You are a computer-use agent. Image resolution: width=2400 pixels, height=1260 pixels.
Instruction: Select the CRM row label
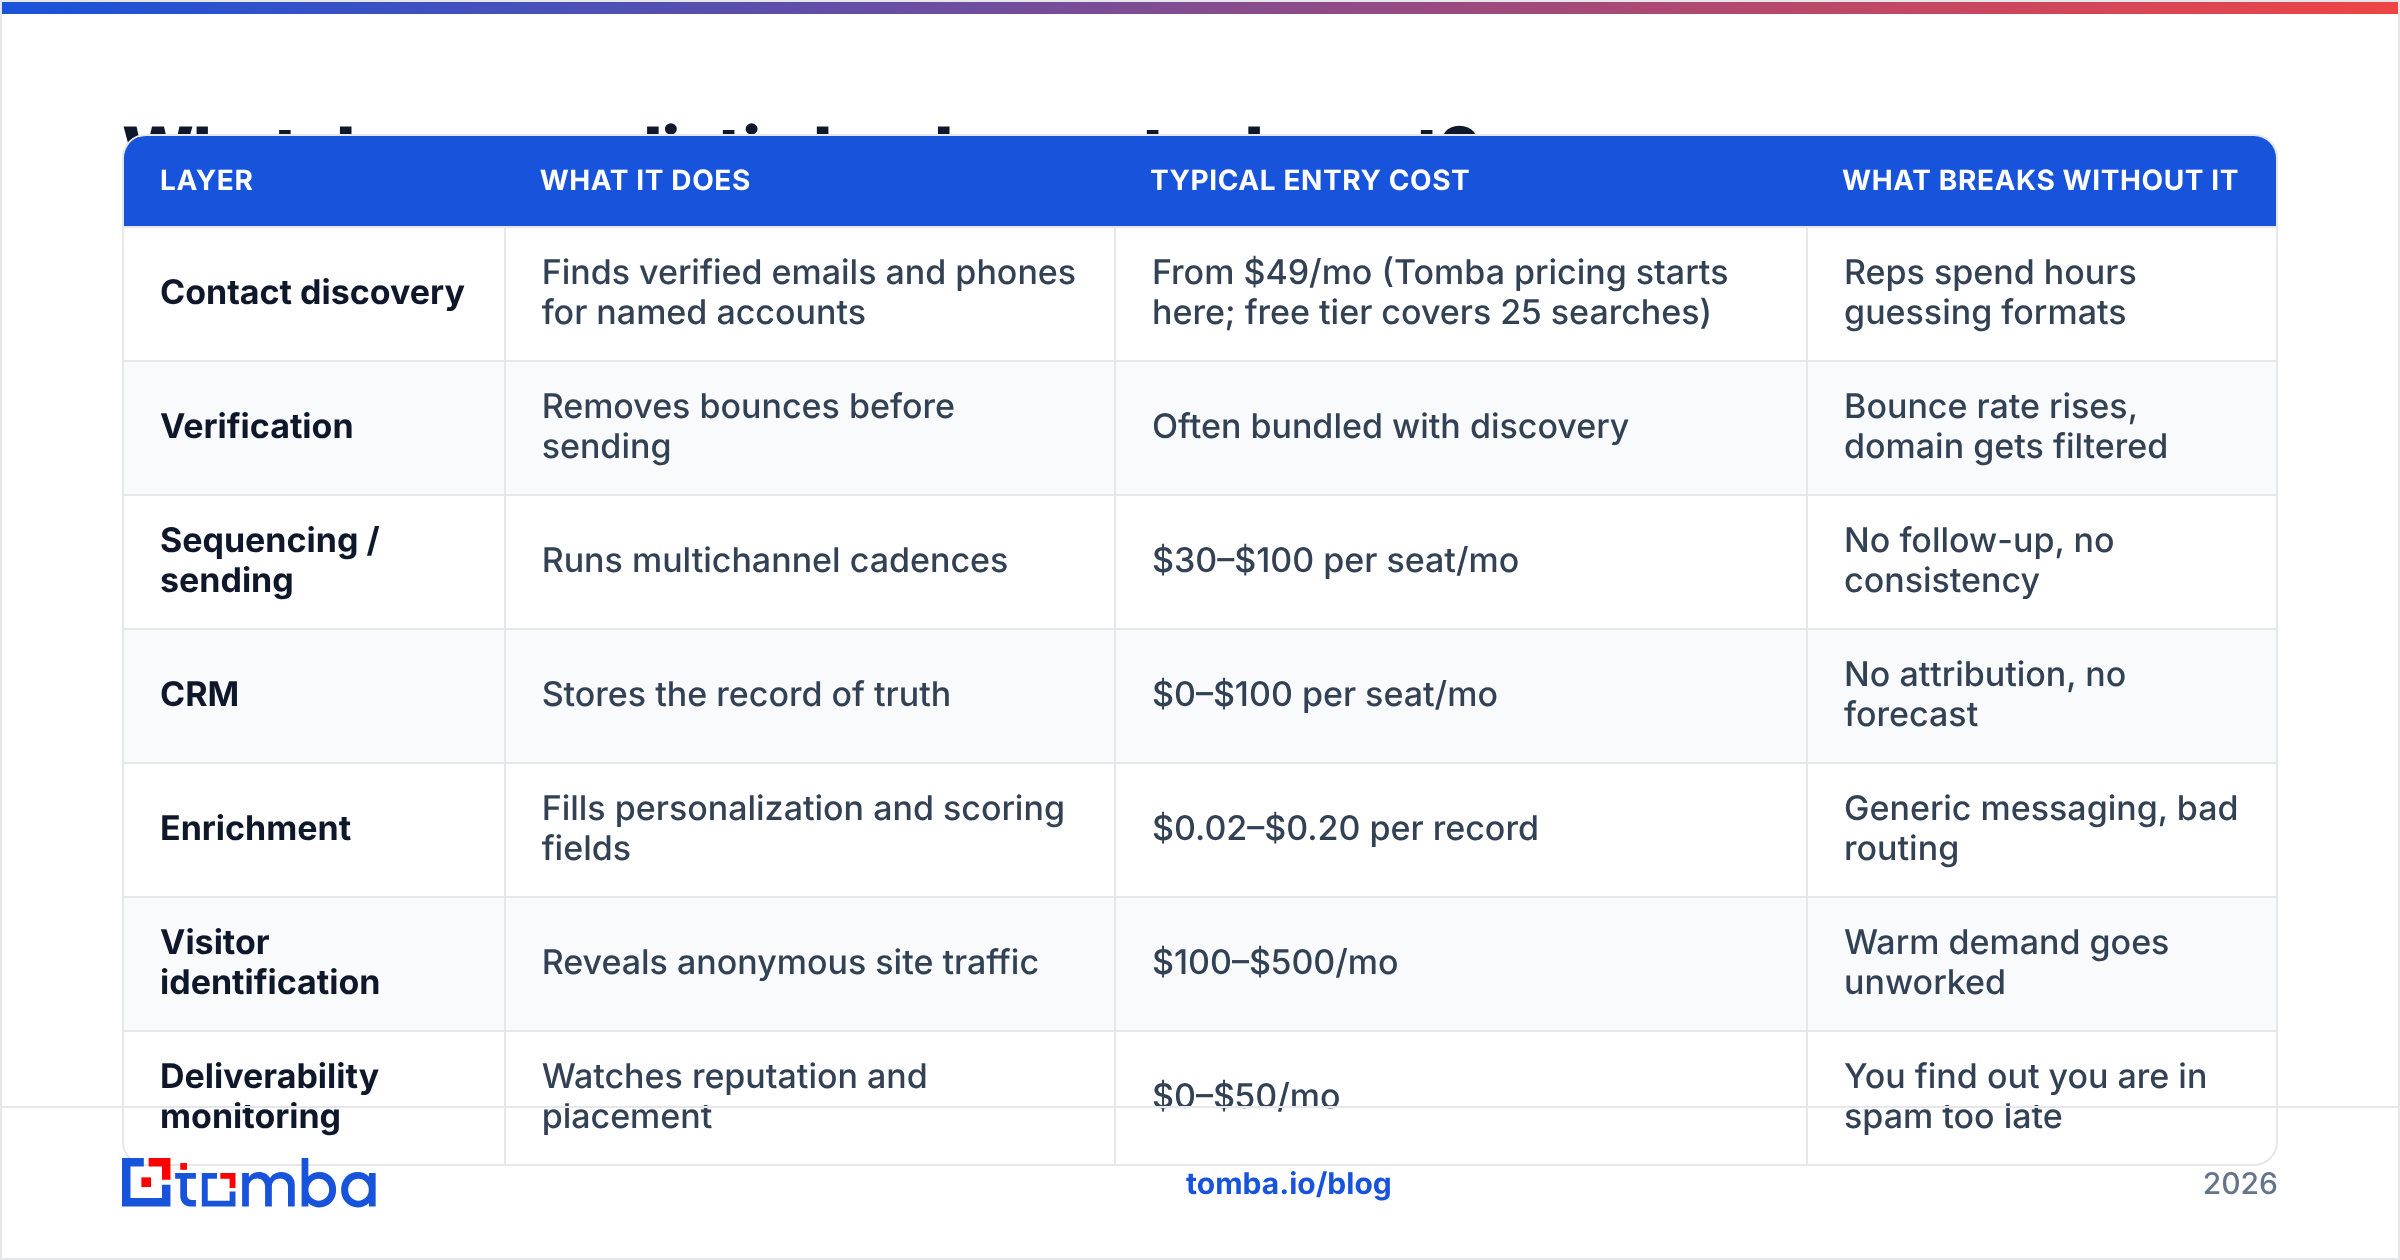point(199,694)
